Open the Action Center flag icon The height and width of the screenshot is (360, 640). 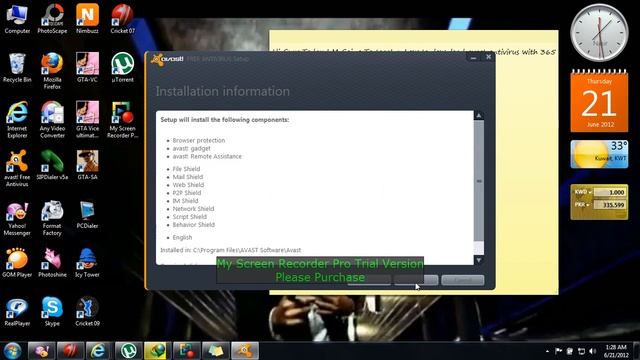coord(558,351)
